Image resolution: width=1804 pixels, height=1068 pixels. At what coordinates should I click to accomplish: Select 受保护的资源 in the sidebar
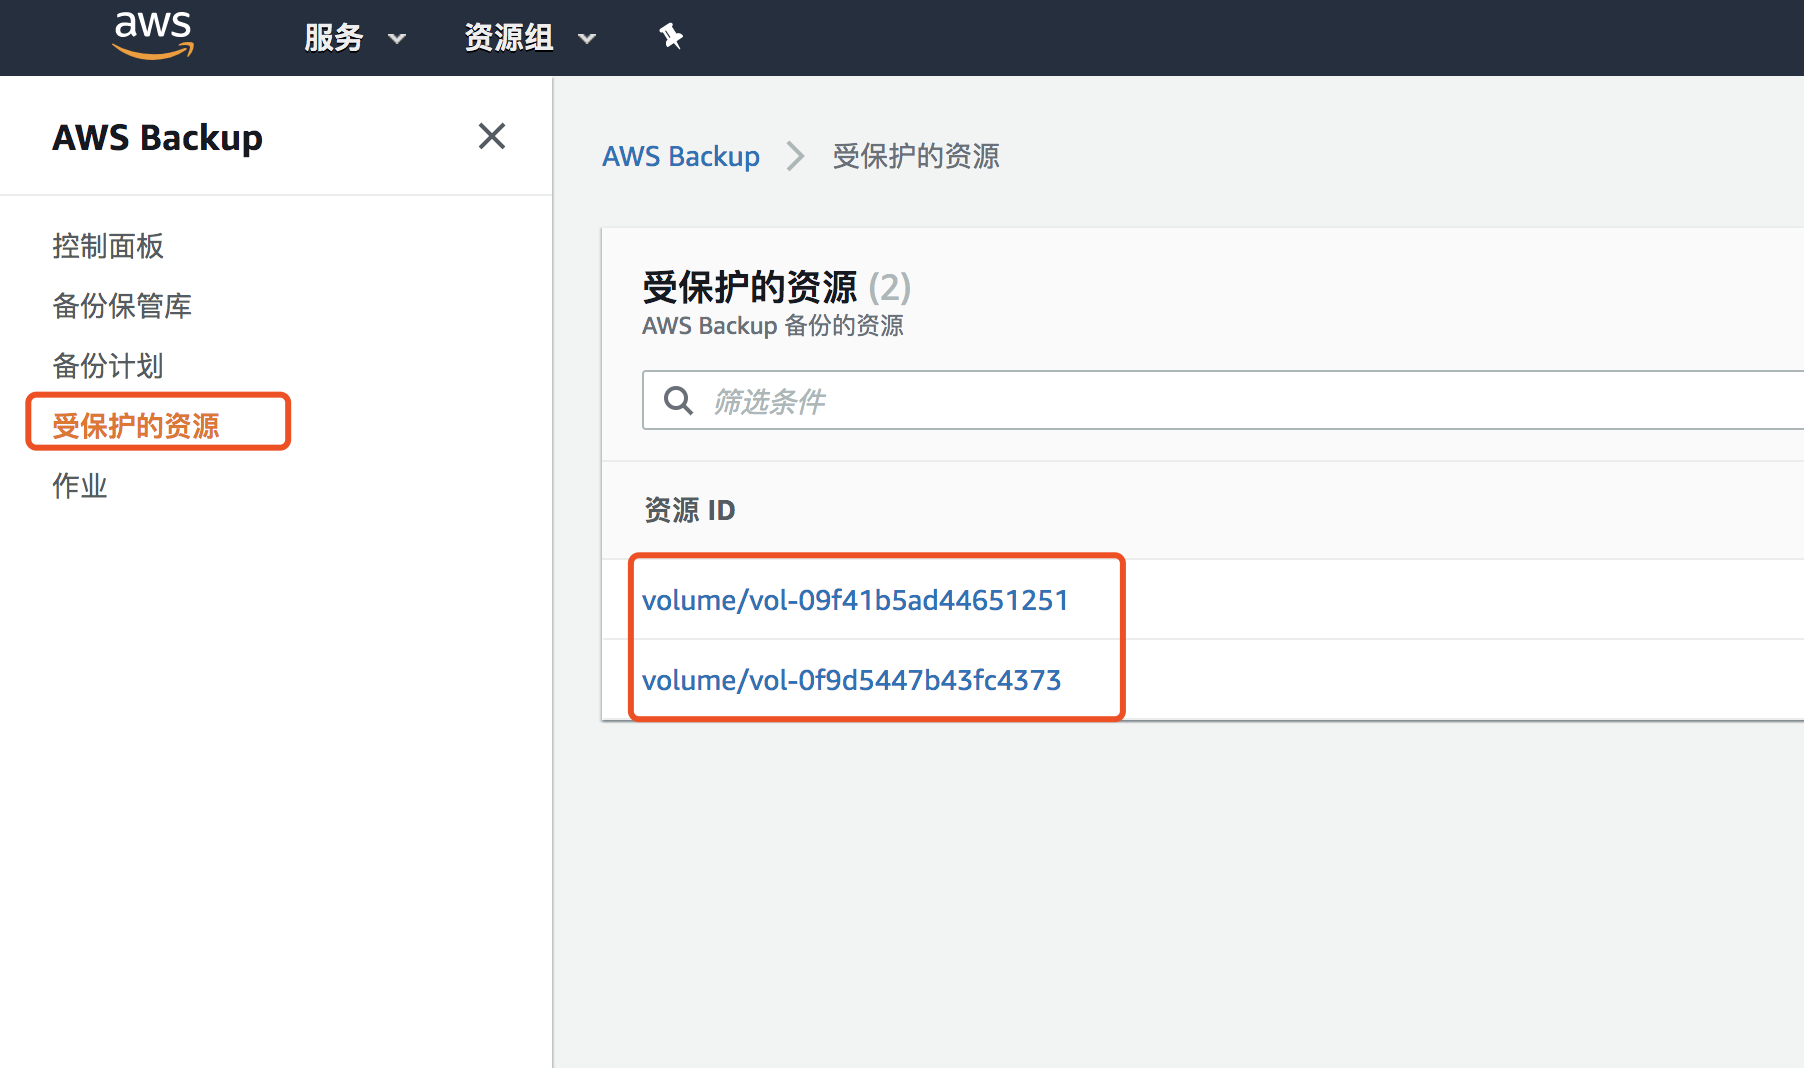pos(136,426)
